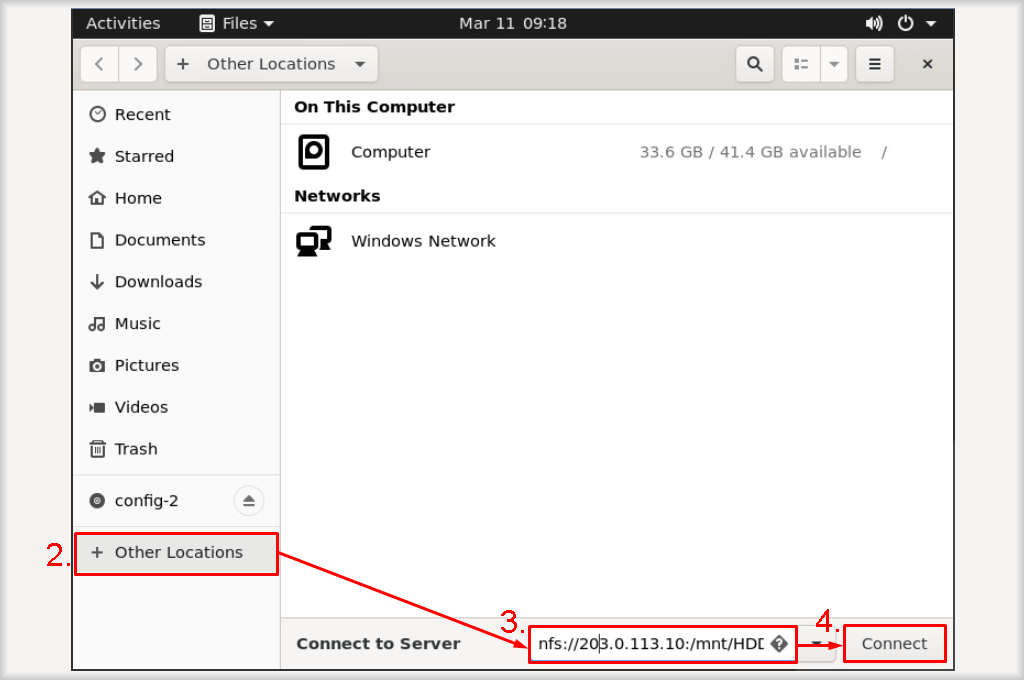Open view options dropdown arrow

834,64
